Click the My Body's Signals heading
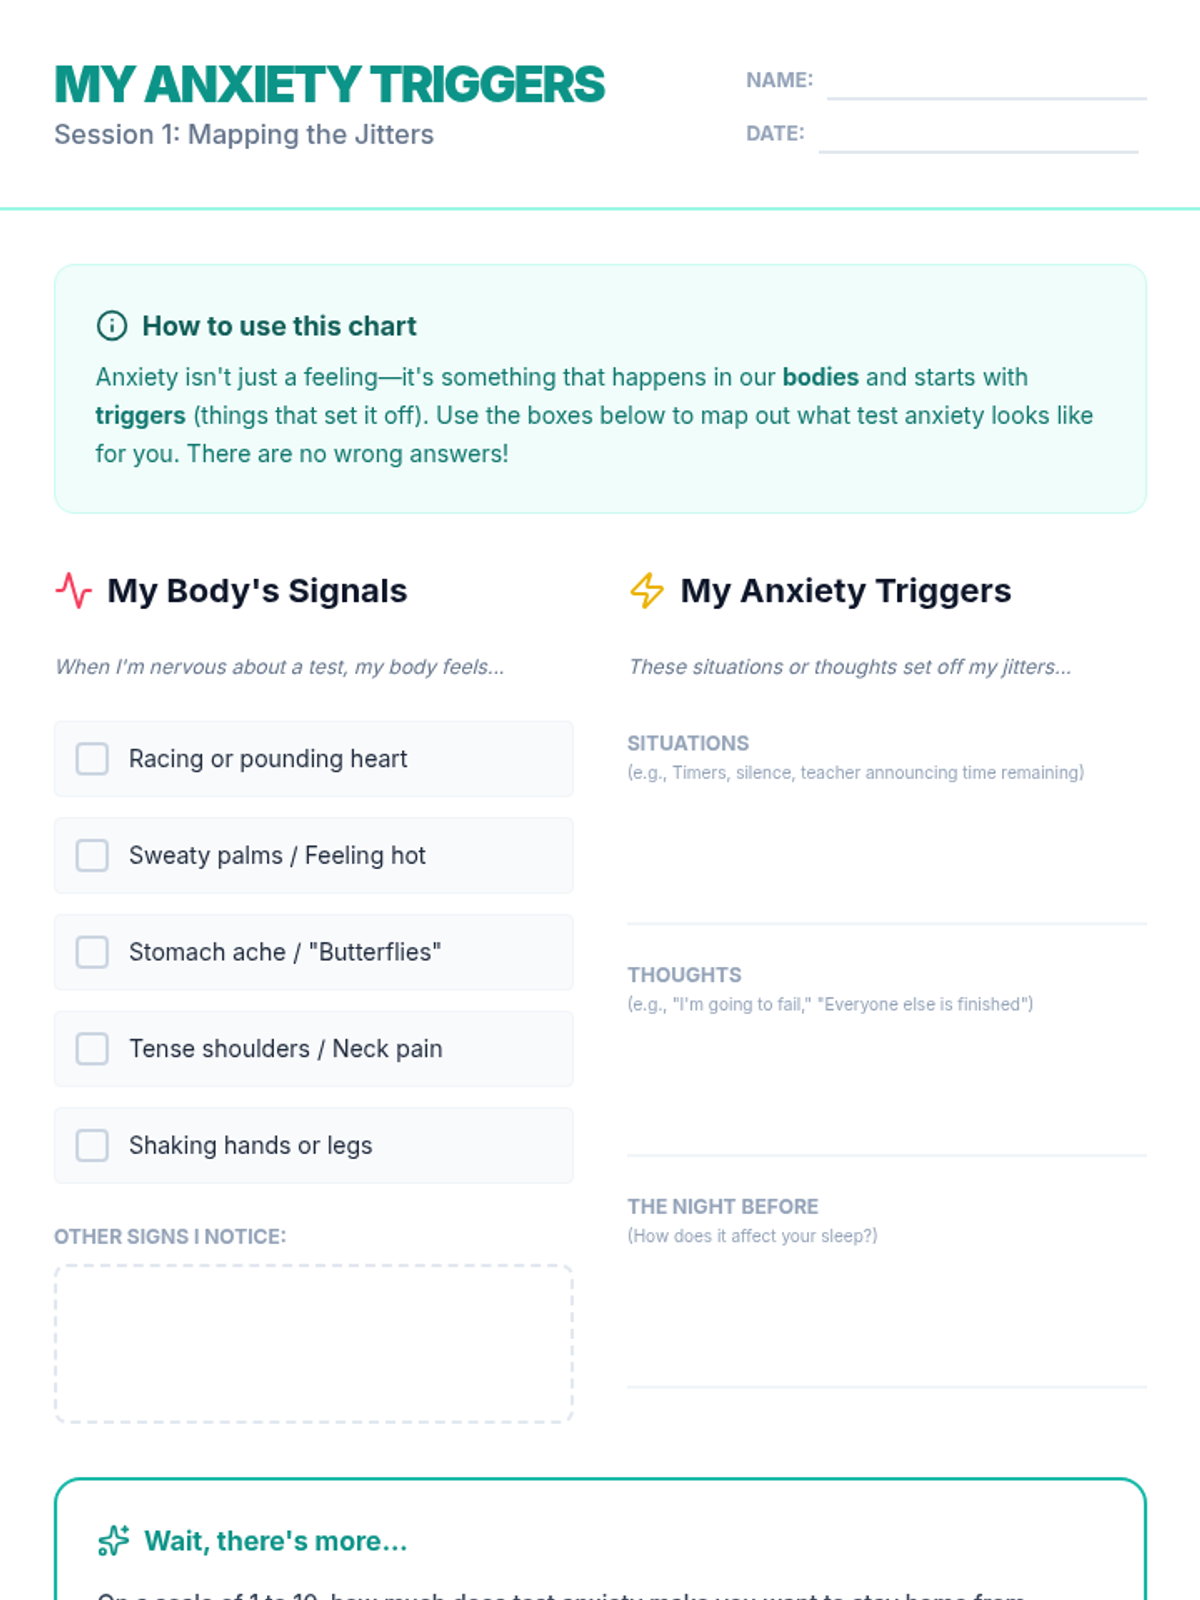Viewport: 1200px width, 1600px height. coord(257,591)
